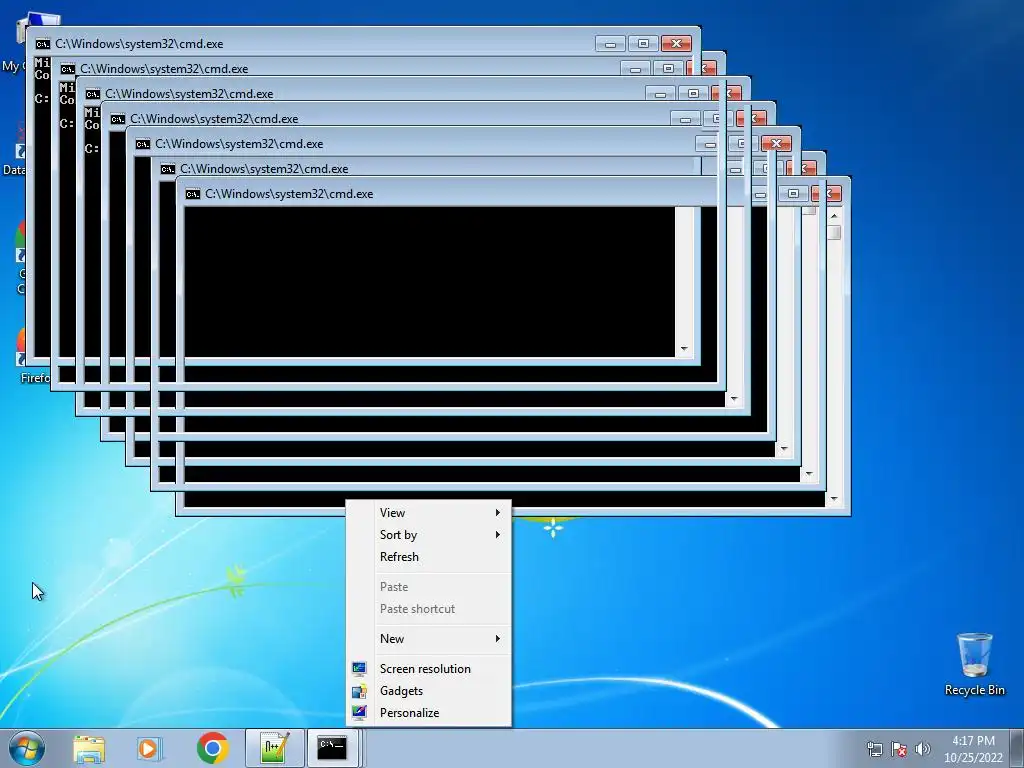The image size is (1024, 768).
Task: Click the Show desktop button
Action: (1017, 748)
